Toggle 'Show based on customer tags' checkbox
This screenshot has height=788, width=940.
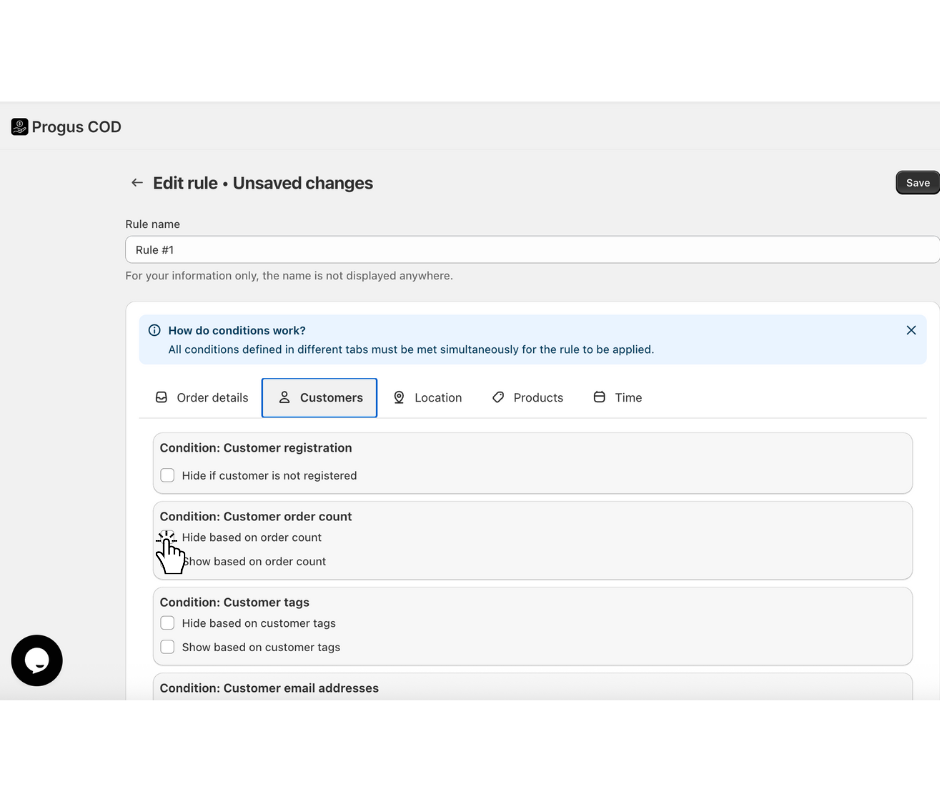[168, 647]
